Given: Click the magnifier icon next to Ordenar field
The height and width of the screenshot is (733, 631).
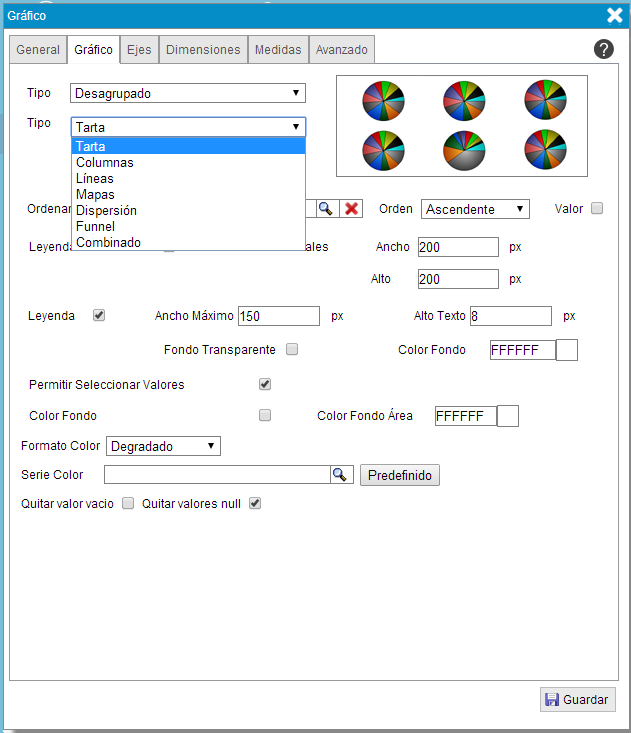Looking at the screenshot, I should click(x=325, y=208).
